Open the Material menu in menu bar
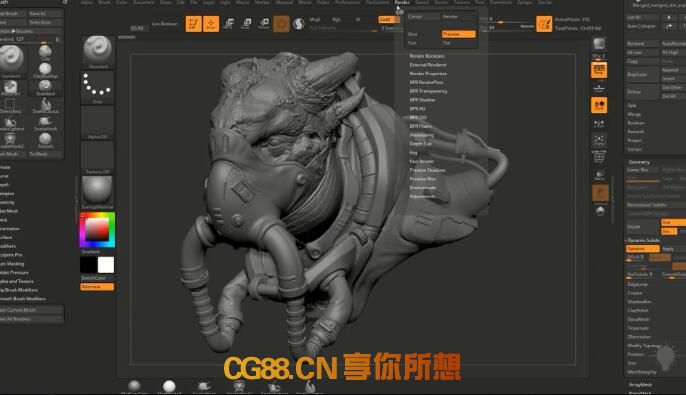Screen dimensions: 686x395 [284, 3]
